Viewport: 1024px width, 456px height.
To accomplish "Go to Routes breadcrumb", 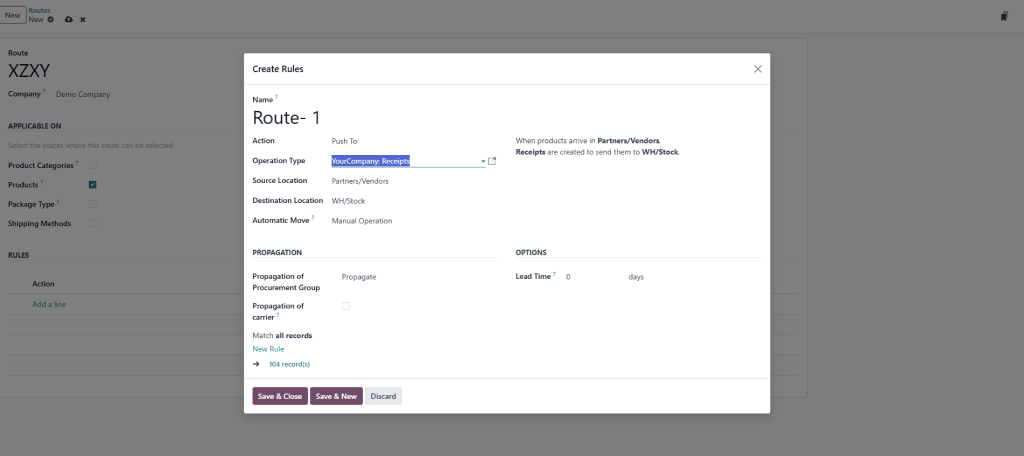I will tap(40, 10).
